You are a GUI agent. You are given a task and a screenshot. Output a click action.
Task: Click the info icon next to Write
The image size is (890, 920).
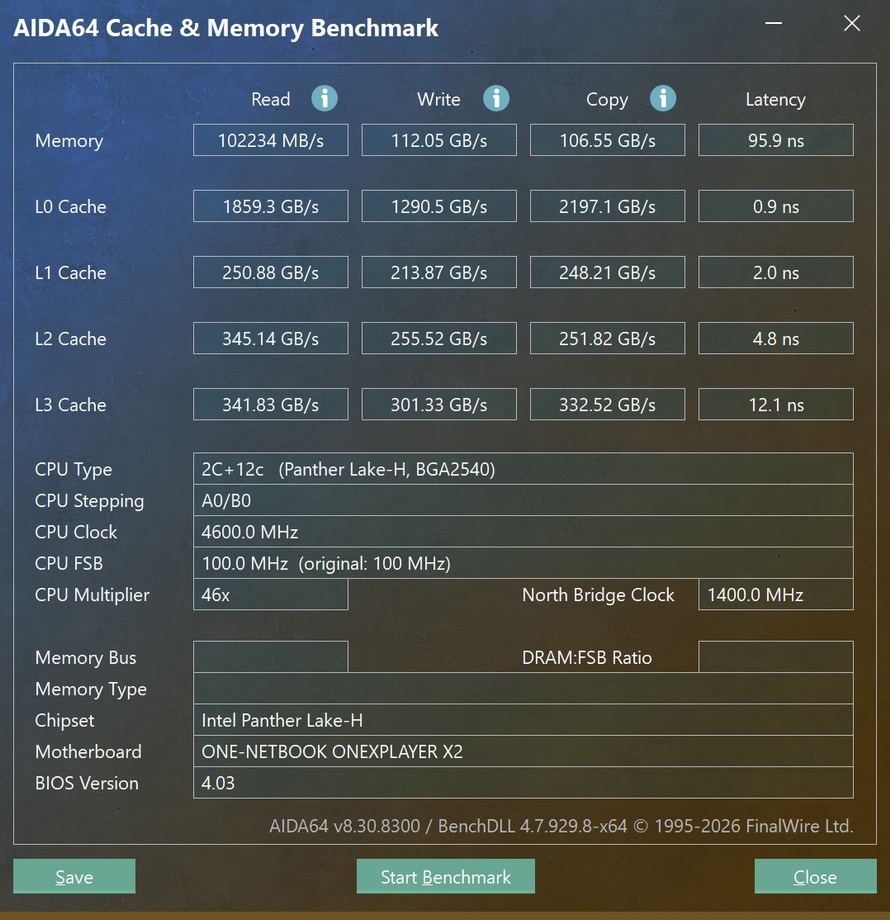click(x=496, y=99)
